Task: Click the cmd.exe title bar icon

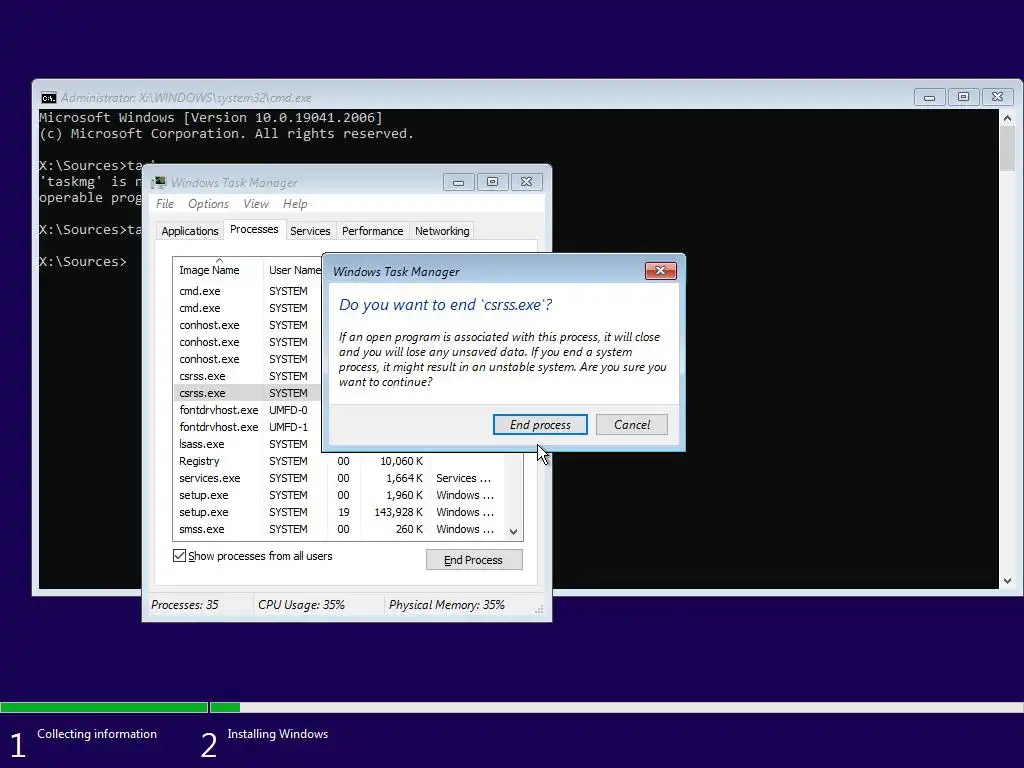Action: [48, 98]
